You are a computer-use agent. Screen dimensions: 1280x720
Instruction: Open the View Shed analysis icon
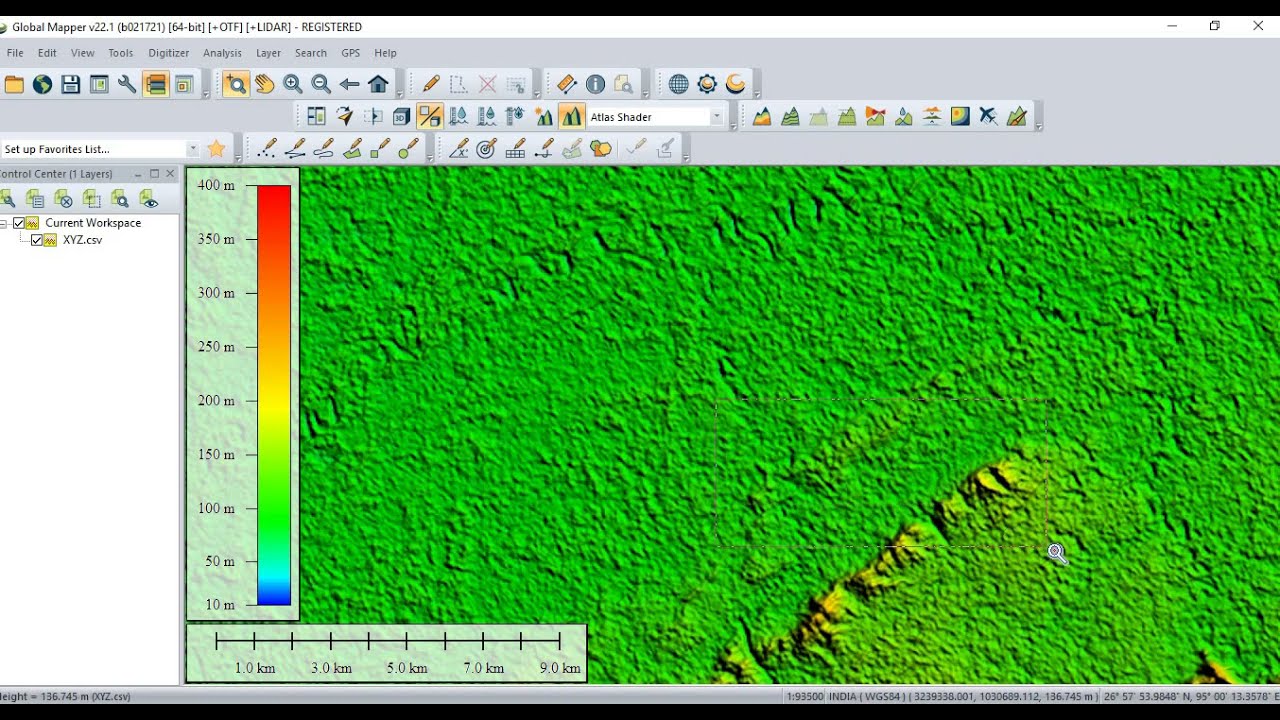tap(875, 117)
